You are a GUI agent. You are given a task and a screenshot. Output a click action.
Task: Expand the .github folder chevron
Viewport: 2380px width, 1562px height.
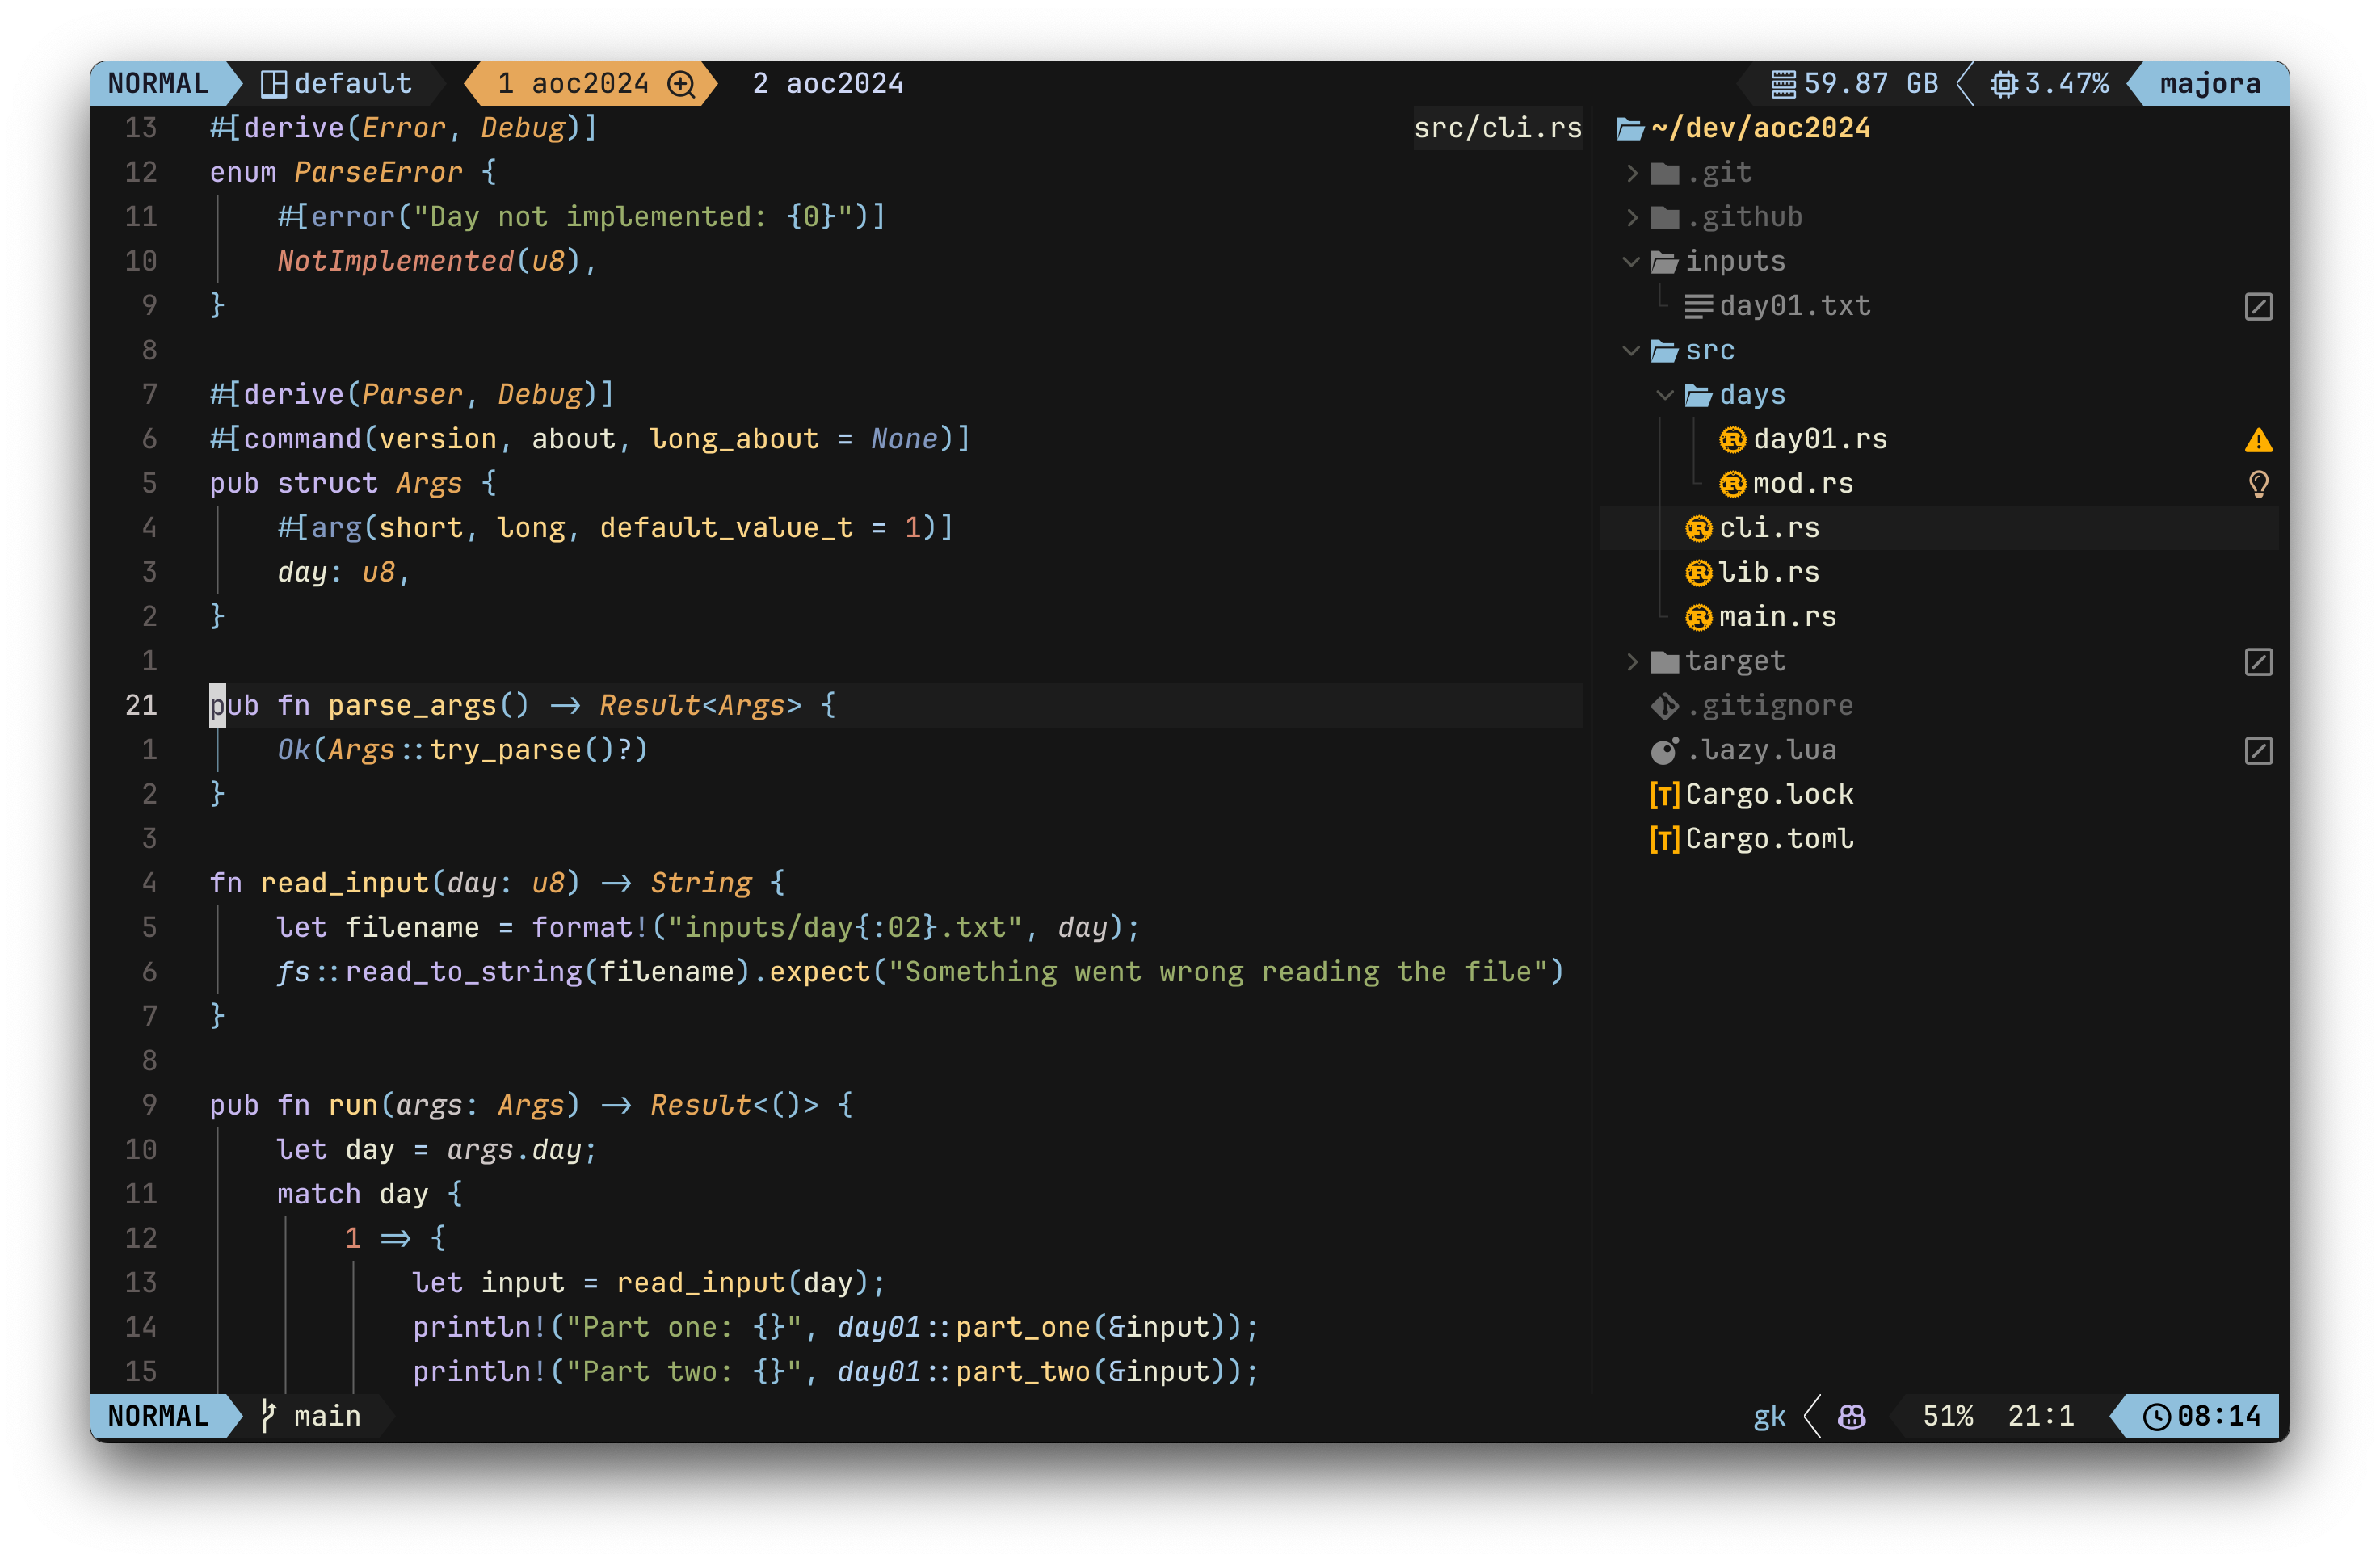(1631, 218)
